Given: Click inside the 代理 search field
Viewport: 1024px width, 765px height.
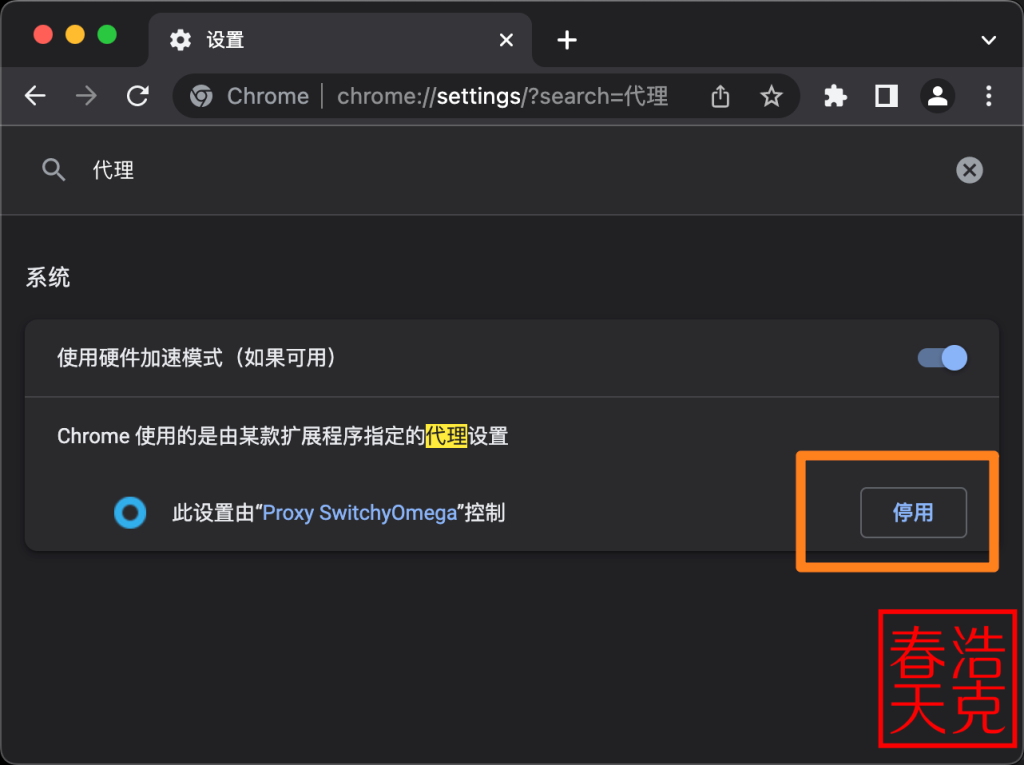Looking at the screenshot, I should coord(300,170).
